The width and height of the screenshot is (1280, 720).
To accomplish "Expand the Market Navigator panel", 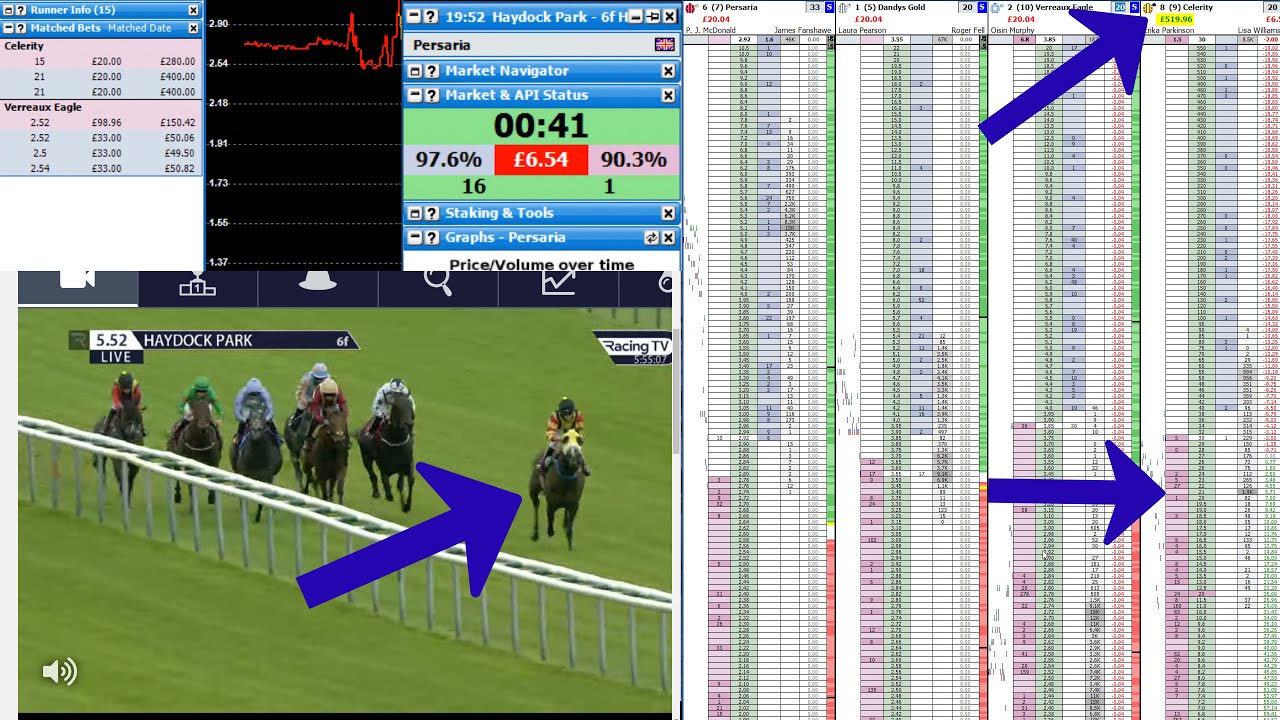I will (415, 71).
